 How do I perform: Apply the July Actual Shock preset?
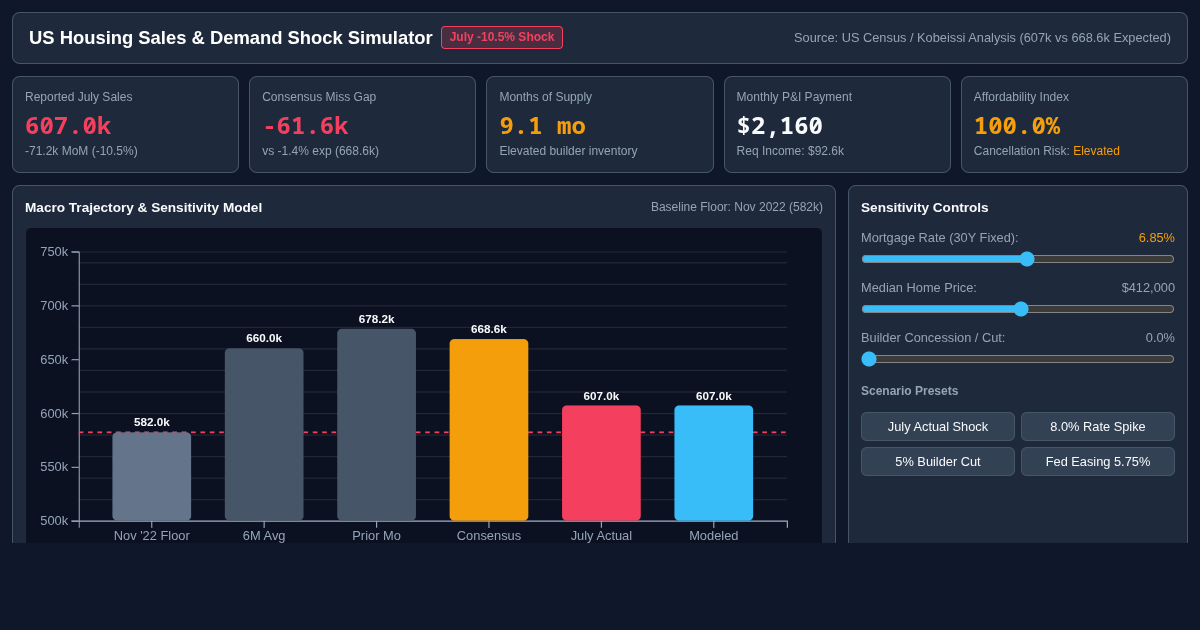[938, 427]
